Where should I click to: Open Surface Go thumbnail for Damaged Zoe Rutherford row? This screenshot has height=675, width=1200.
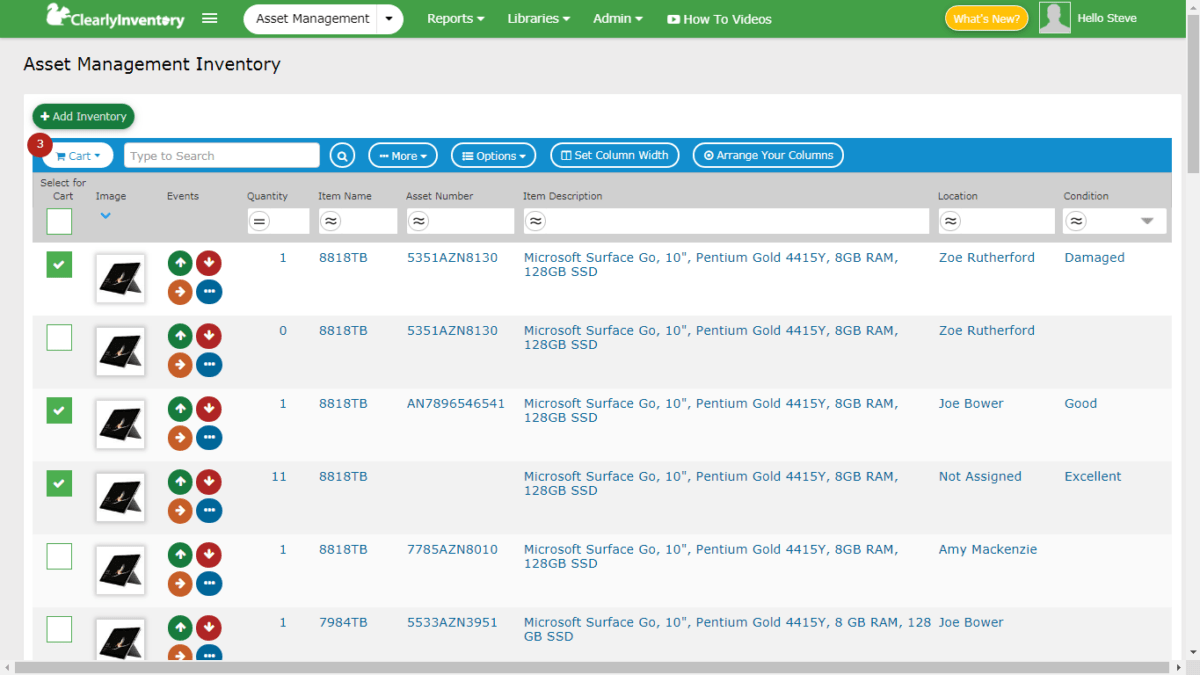tap(120, 278)
